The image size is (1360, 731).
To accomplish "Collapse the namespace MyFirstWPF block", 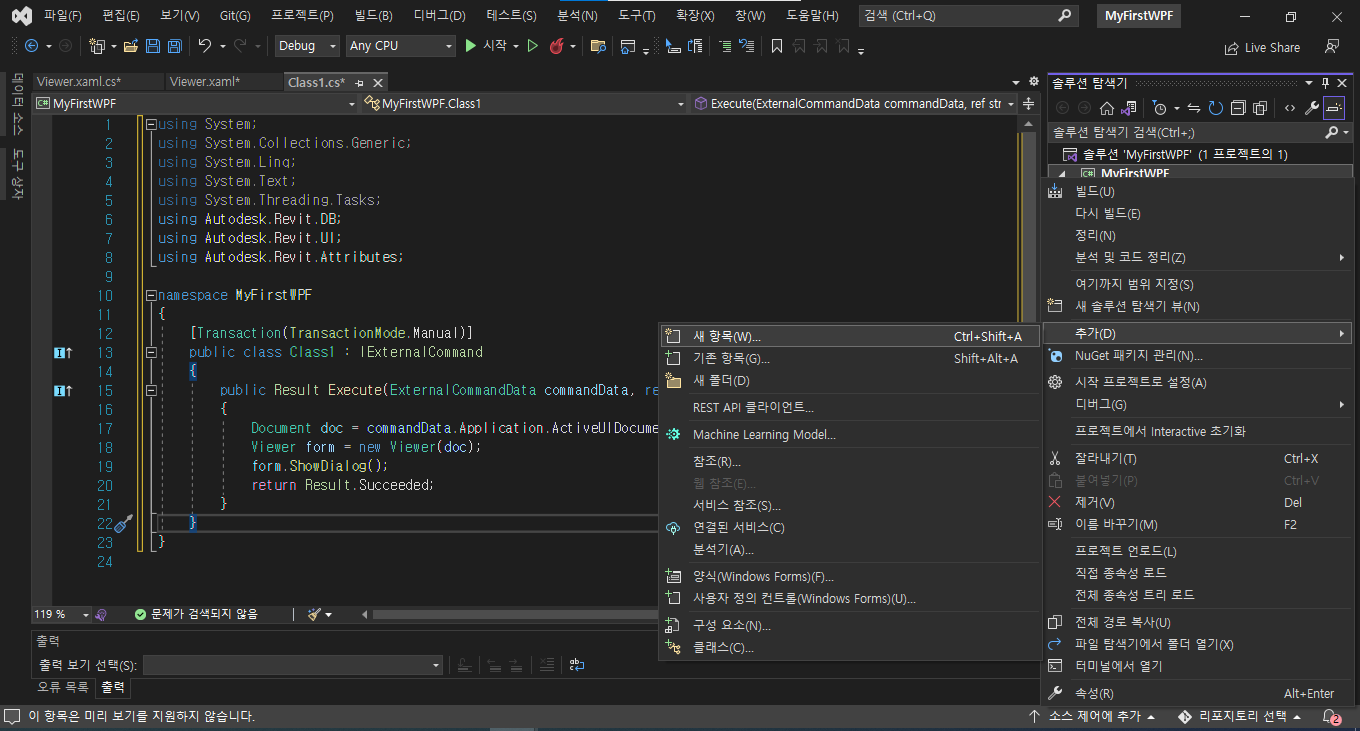I will (x=151, y=296).
